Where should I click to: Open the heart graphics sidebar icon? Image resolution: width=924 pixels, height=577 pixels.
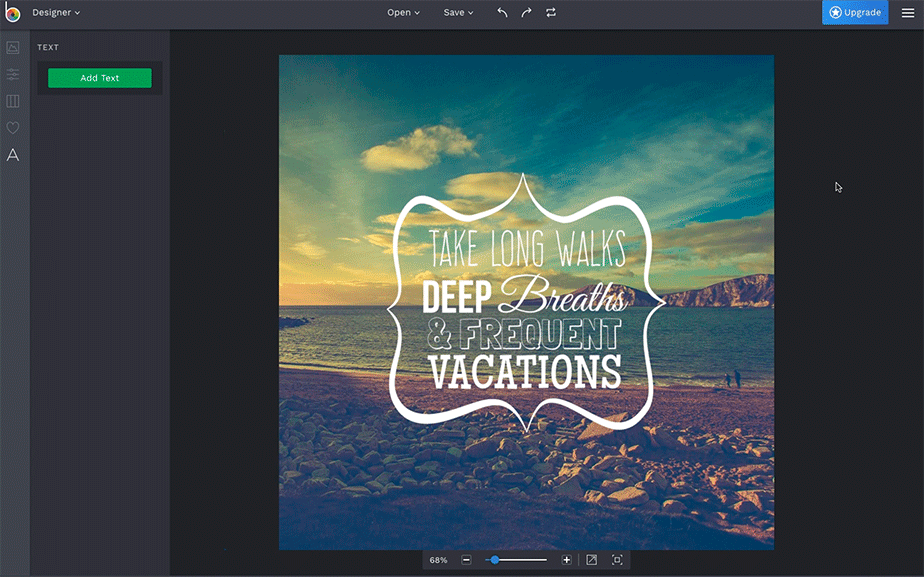tap(13, 128)
